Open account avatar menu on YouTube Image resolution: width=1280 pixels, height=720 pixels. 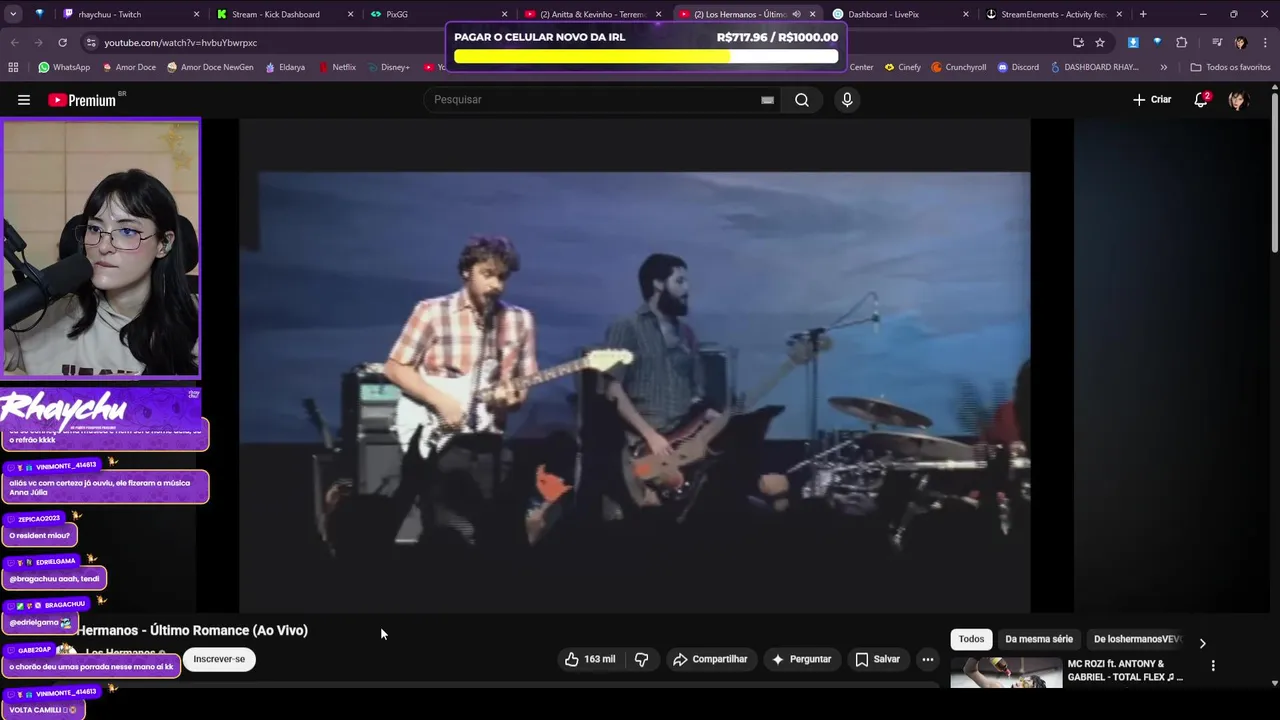click(1238, 100)
